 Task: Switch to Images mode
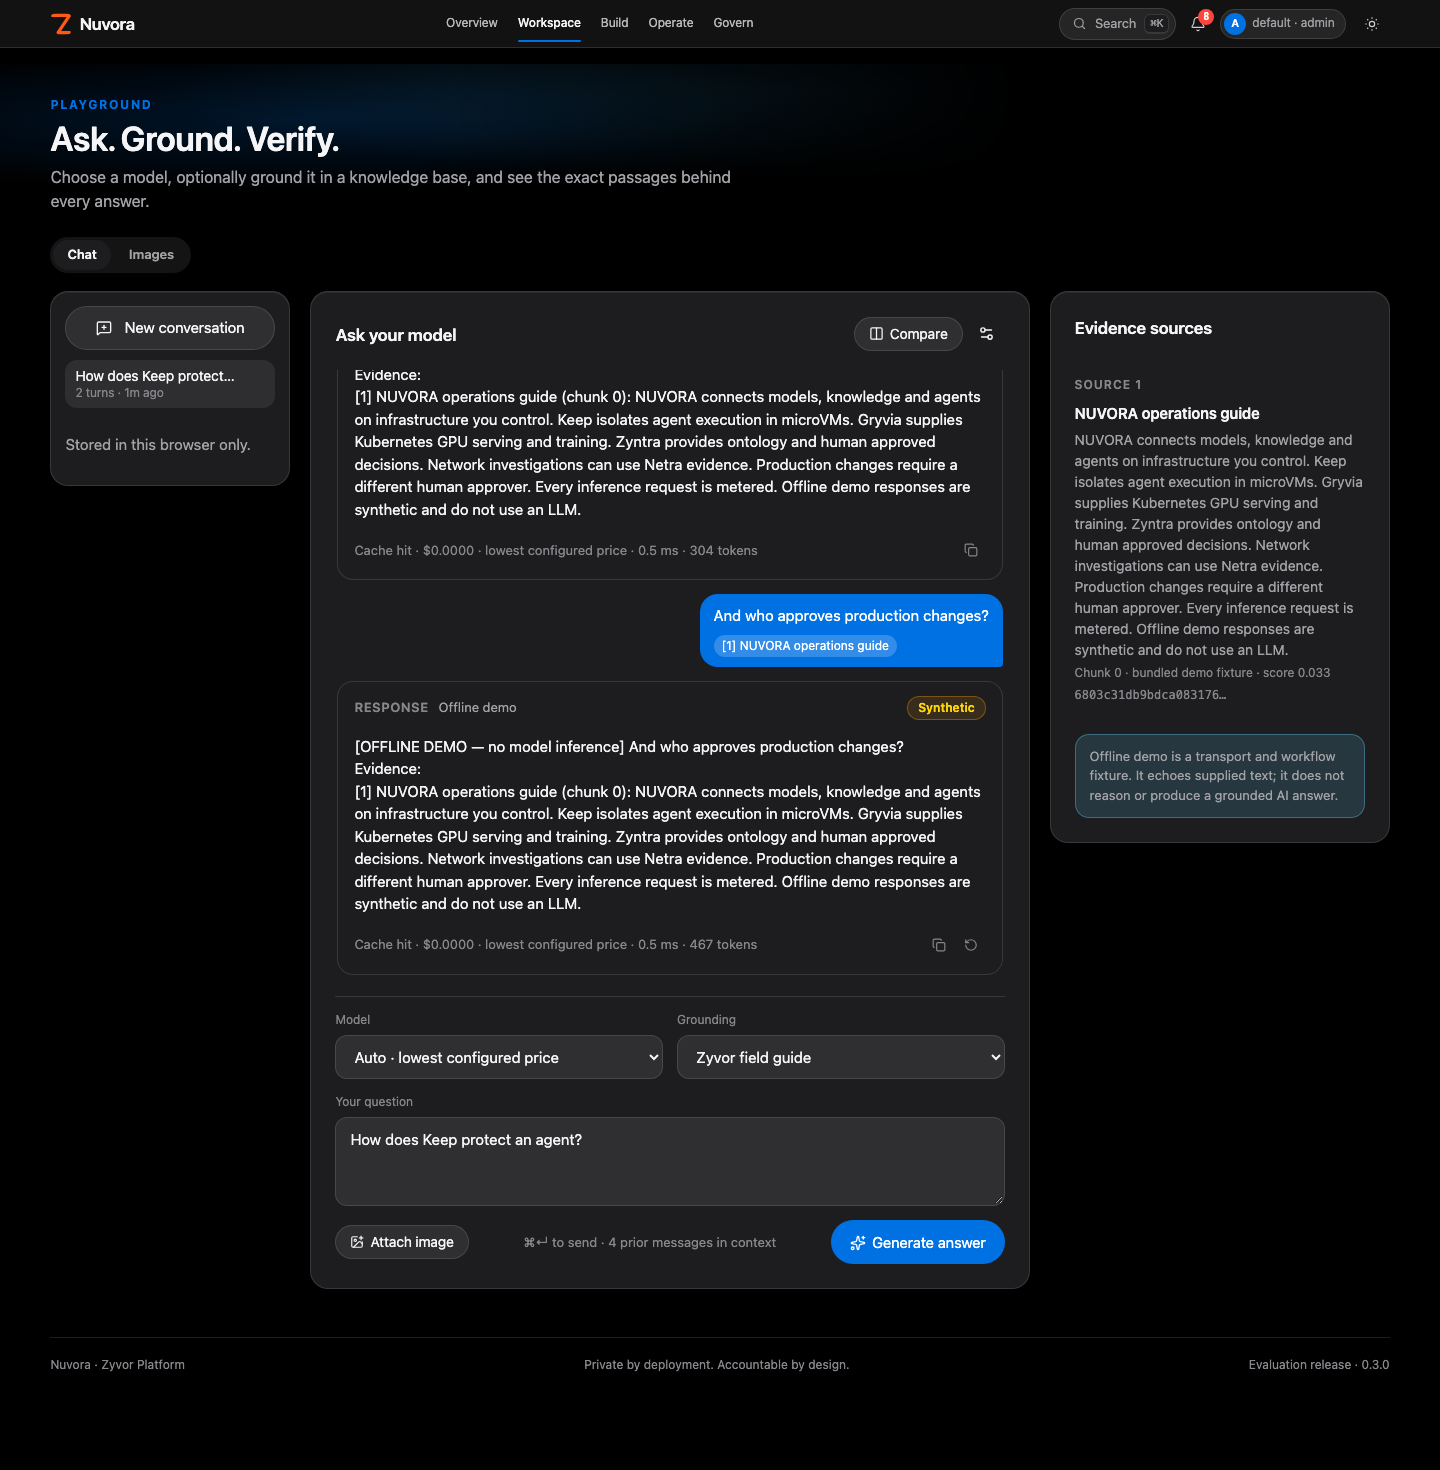151,255
